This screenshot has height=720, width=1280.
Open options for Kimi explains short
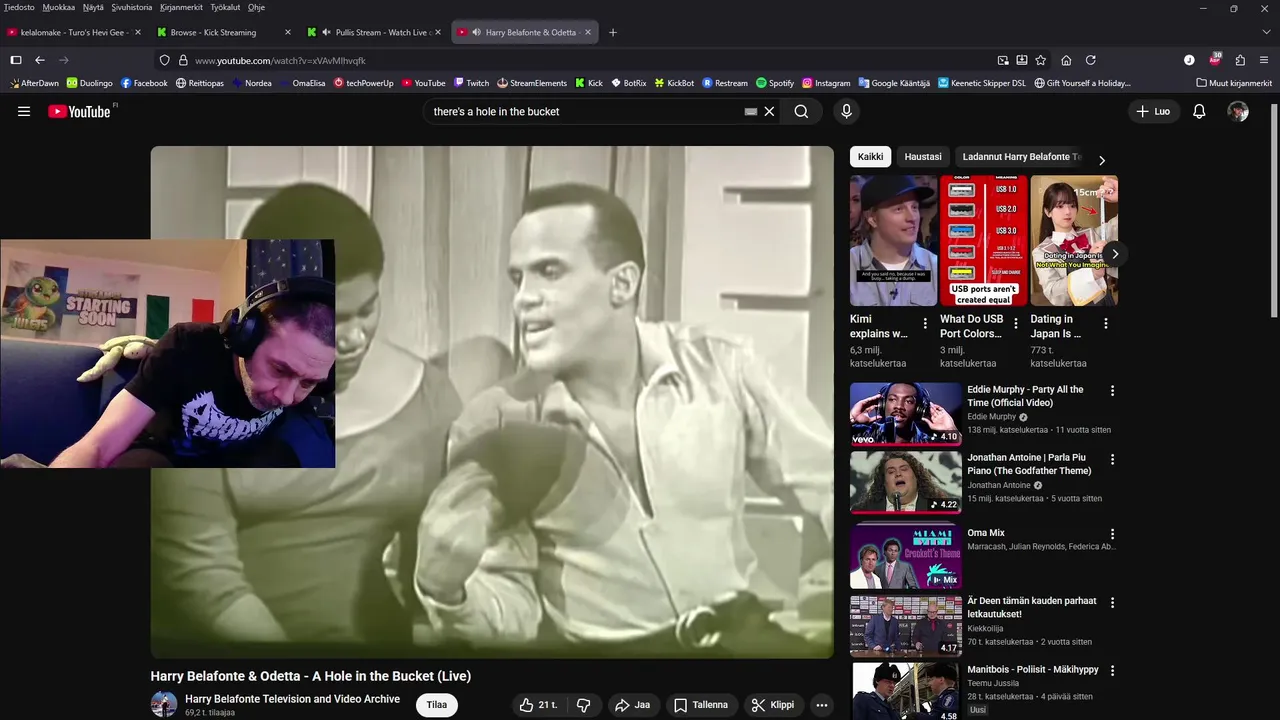click(925, 323)
